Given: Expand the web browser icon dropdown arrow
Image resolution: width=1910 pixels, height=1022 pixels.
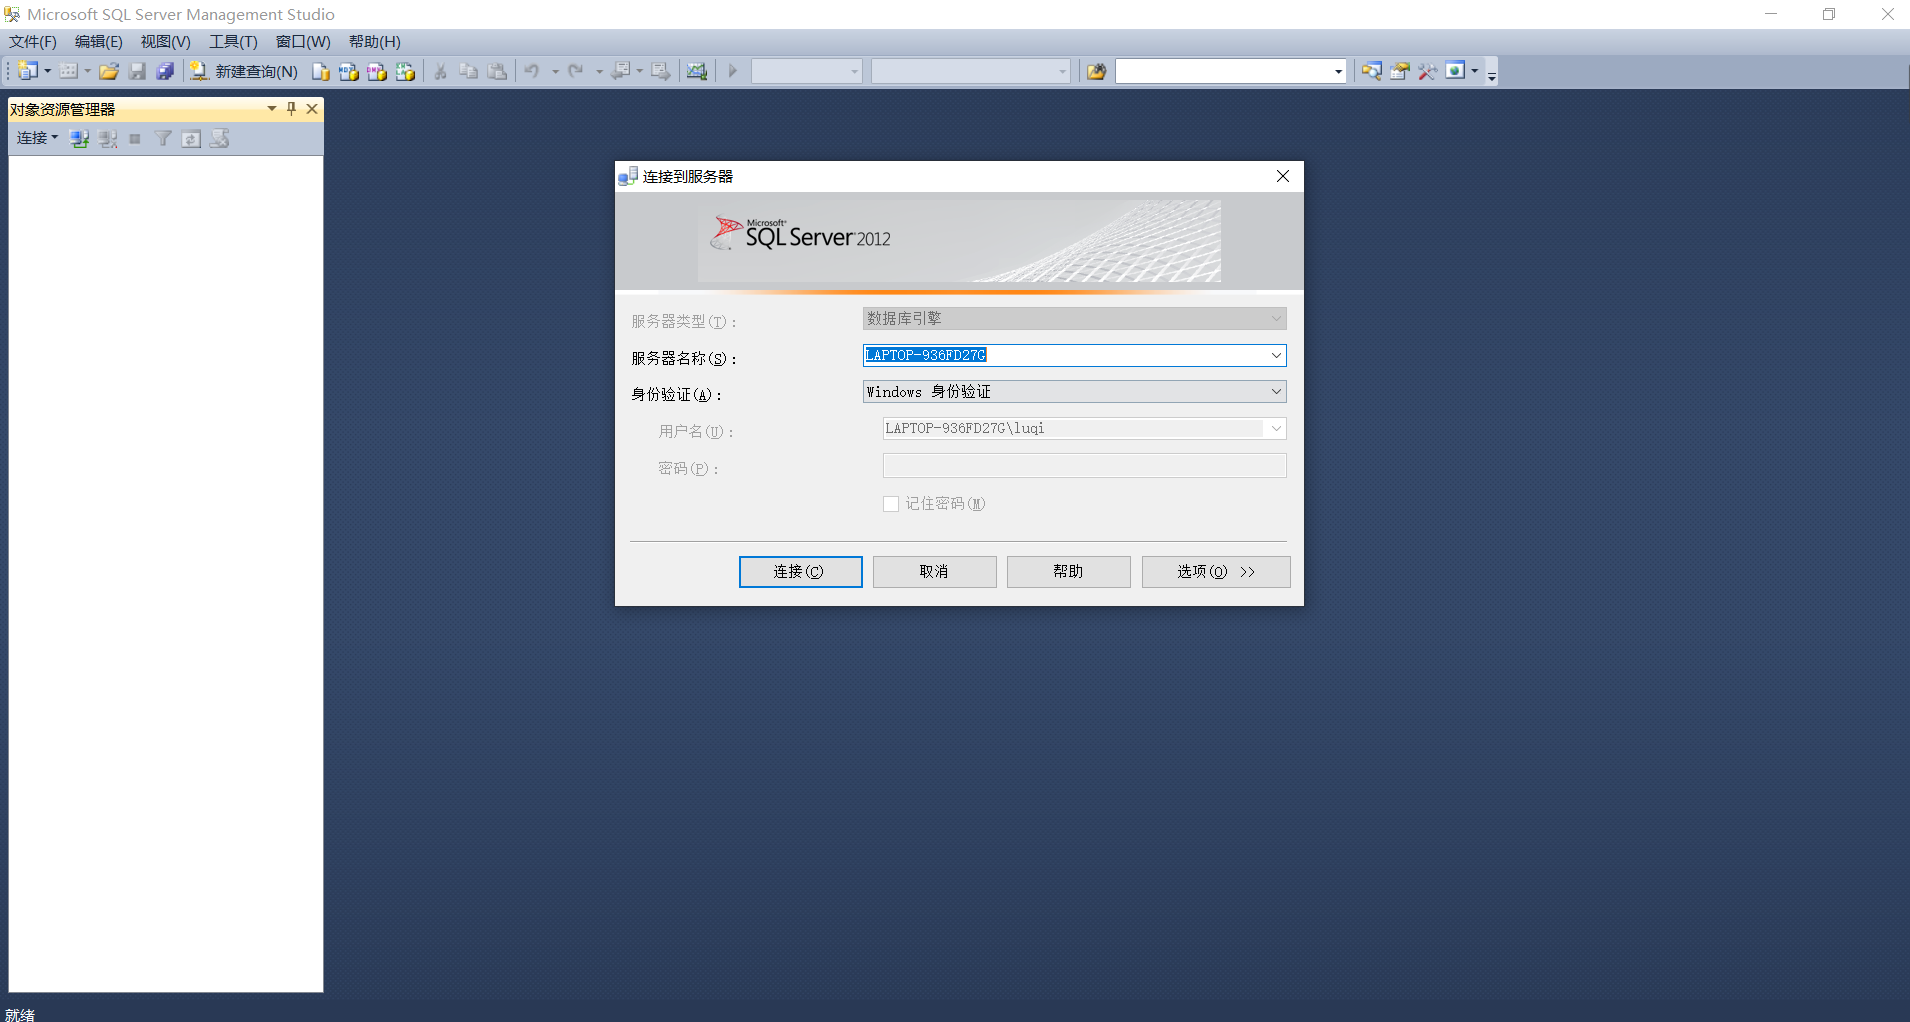Looking at the screenshot, I should coord(1475,71).
